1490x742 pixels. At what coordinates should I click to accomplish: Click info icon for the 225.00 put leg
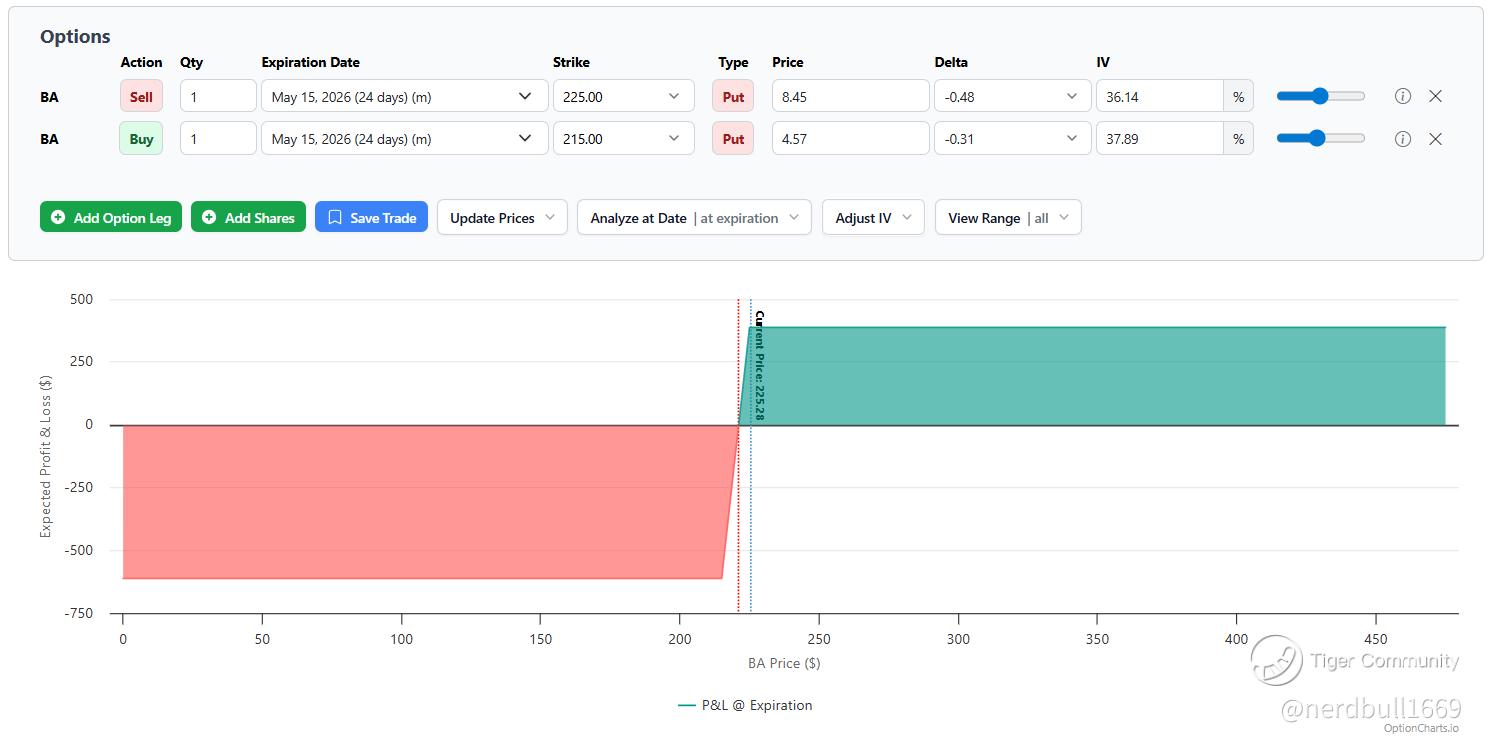[1402, 97]
